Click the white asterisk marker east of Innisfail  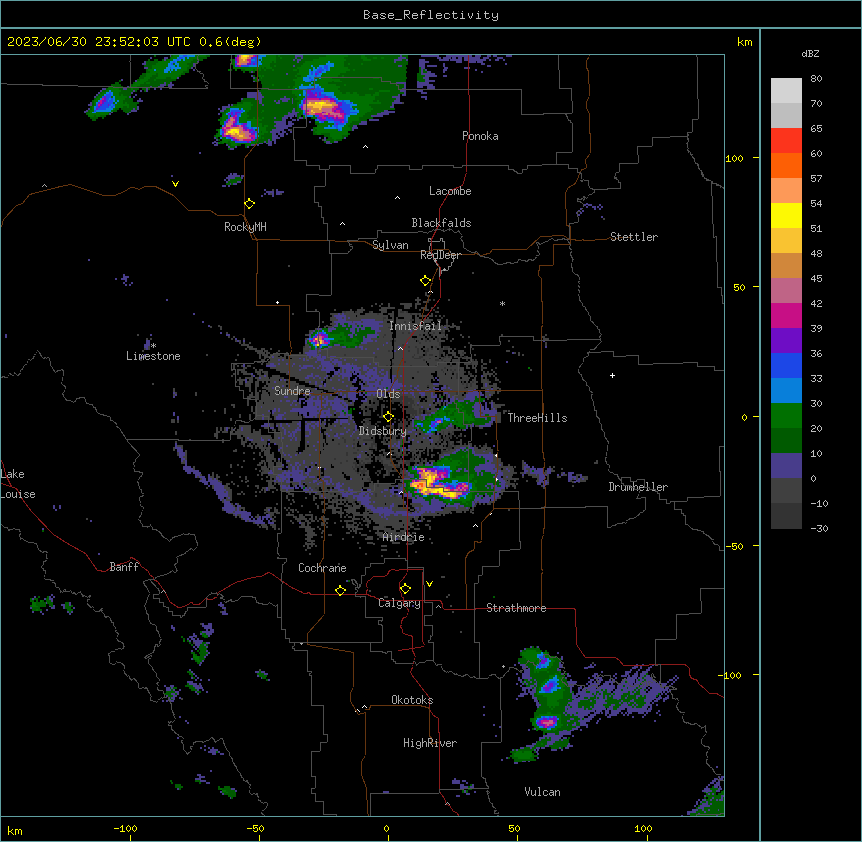[x=502, y=303]
